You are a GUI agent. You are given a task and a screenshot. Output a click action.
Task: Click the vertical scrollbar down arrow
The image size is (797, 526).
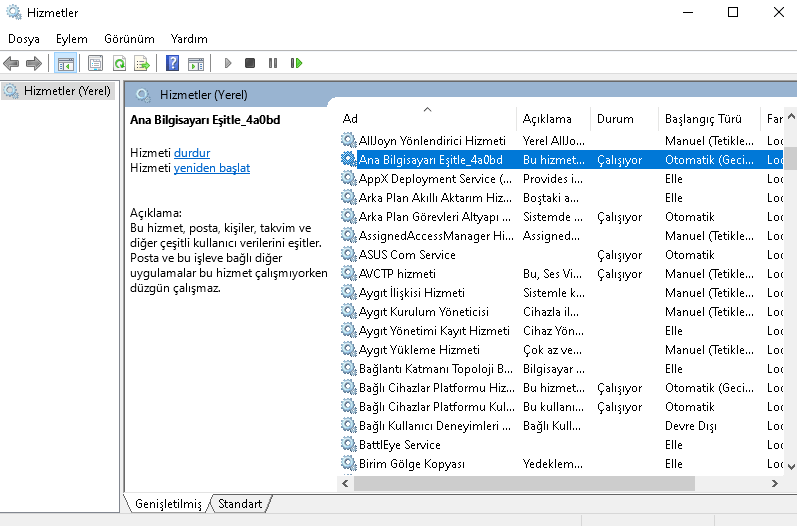(x=791, y=466)
